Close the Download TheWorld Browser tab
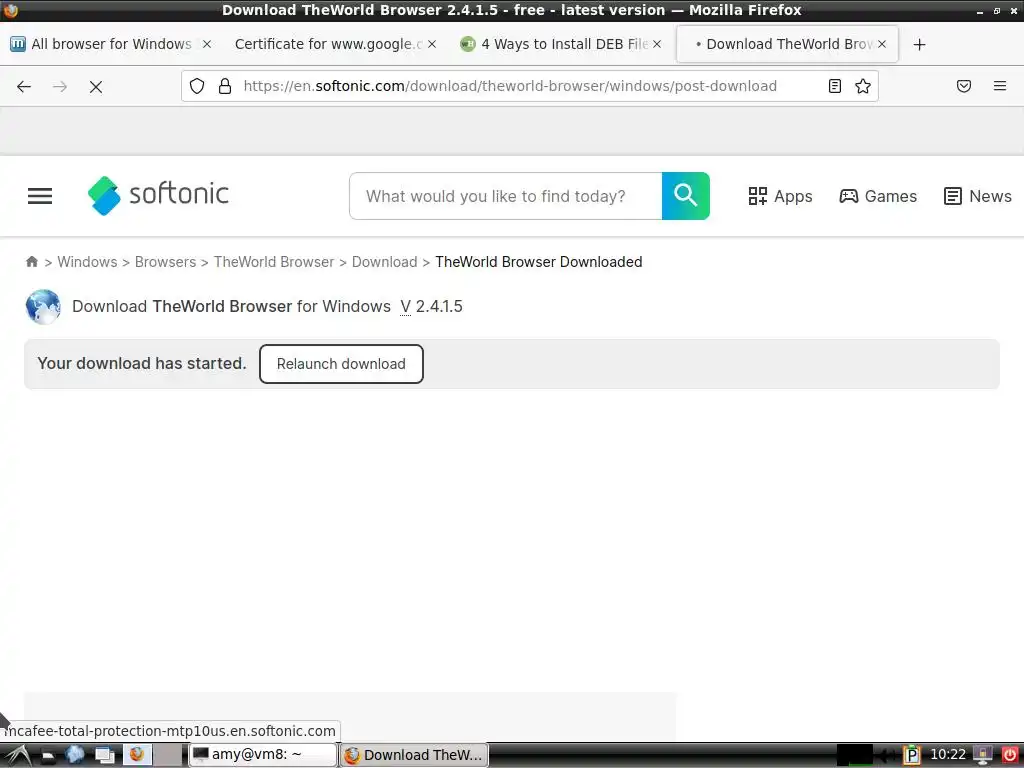 point(882,44)
